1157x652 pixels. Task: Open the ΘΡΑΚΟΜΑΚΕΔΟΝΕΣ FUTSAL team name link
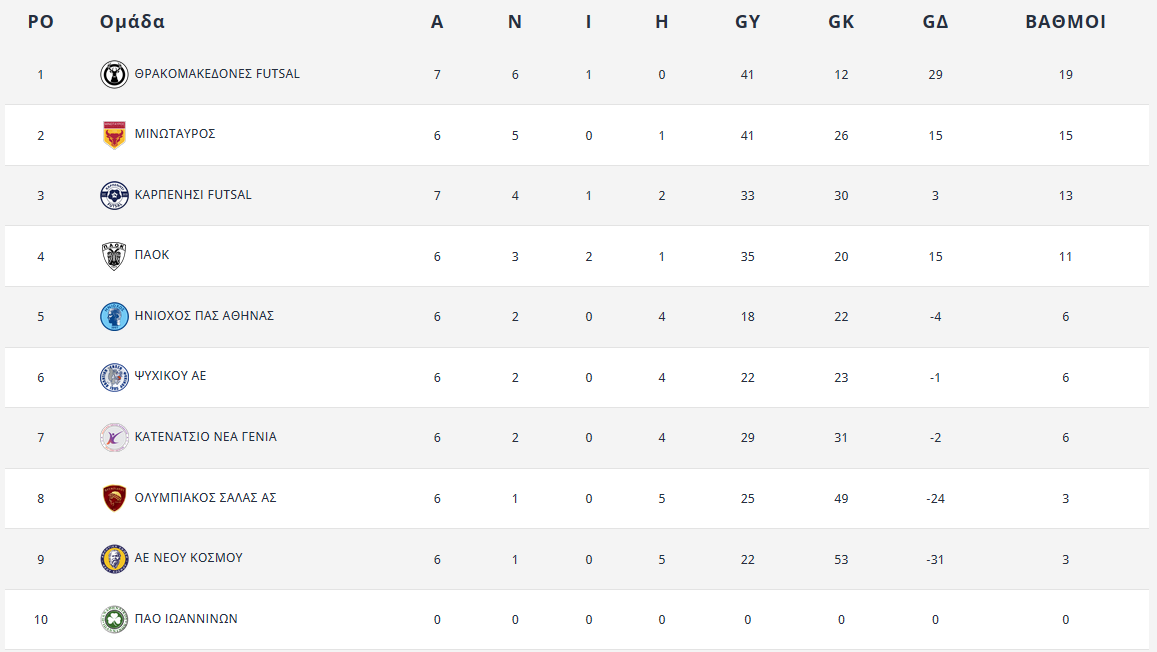[x=217, y=74]
